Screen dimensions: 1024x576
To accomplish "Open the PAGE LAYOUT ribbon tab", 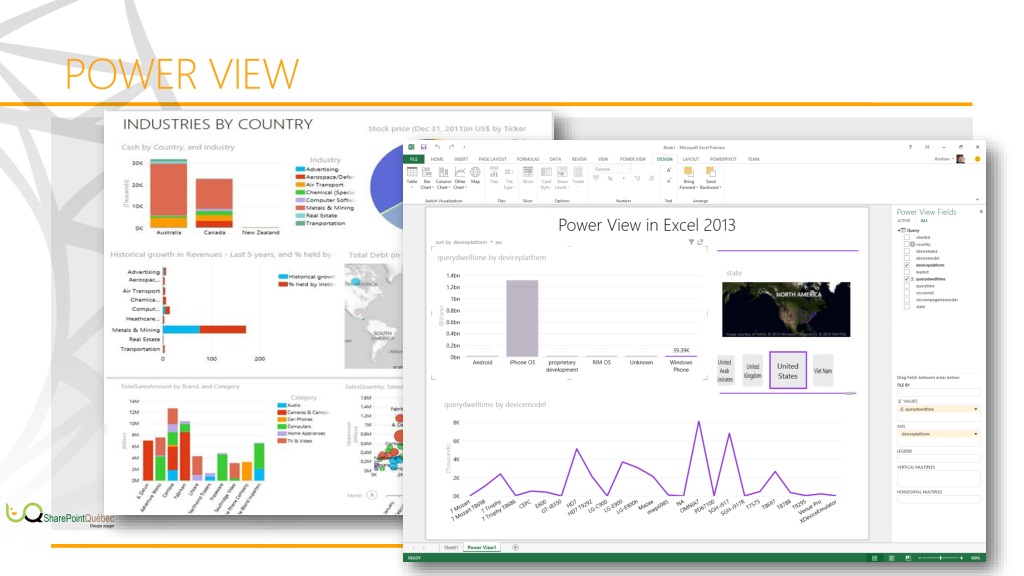I will click(492, 159).
